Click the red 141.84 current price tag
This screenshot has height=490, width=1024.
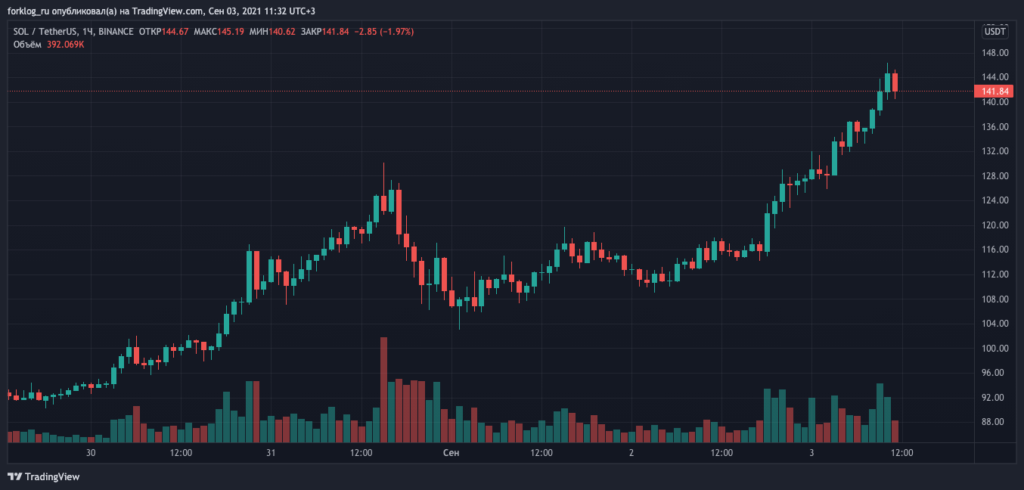coord(992,91)
